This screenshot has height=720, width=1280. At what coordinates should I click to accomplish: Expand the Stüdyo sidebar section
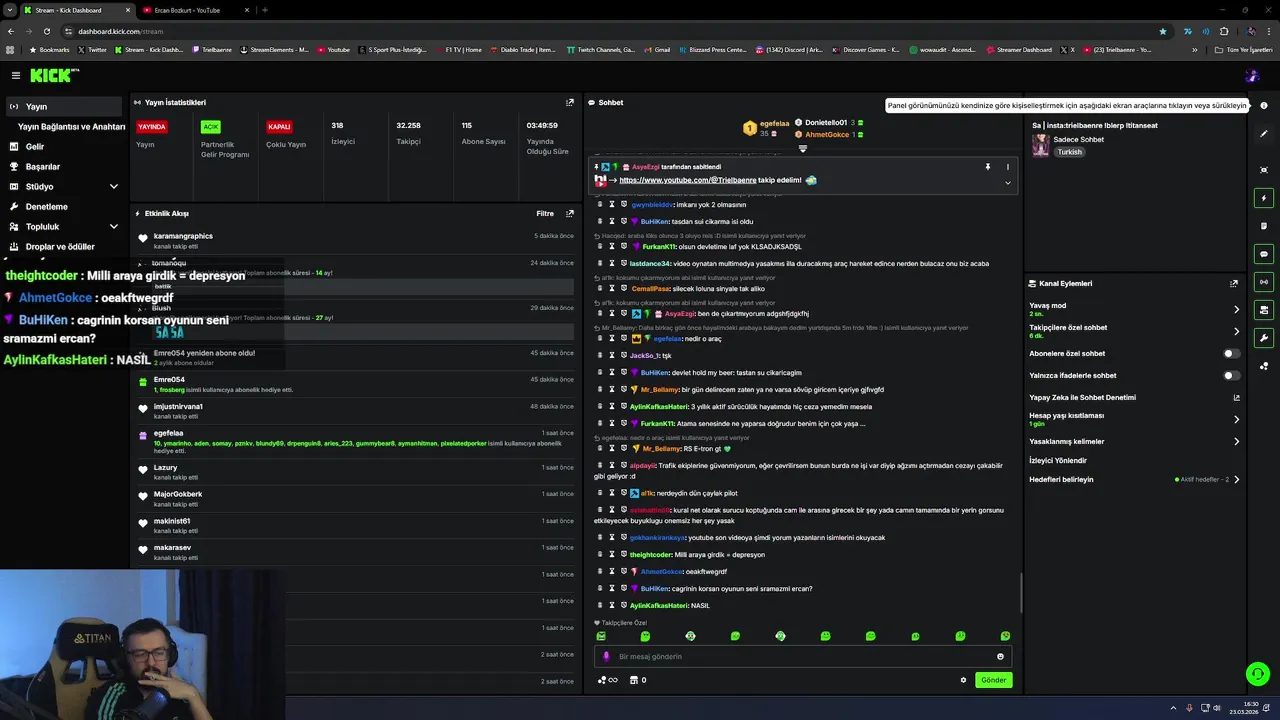click(x=113, y=186)
